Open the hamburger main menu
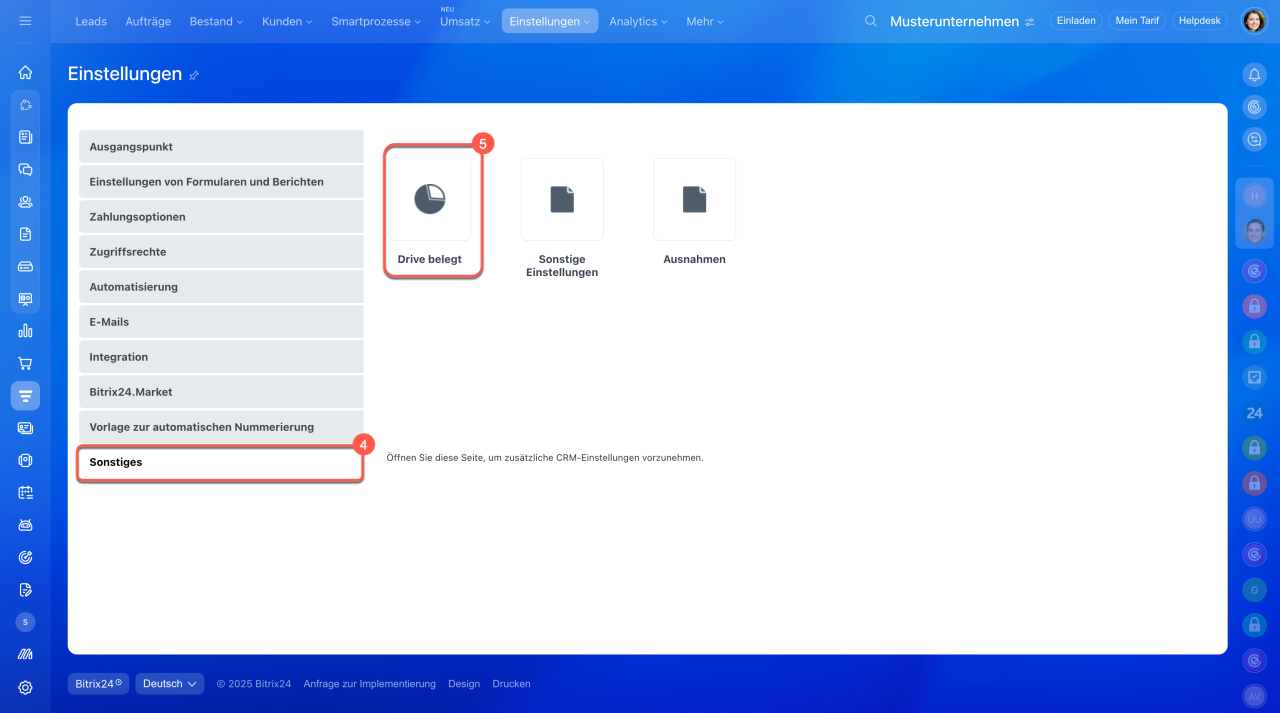 pyautogui.click(x=25, y=21)
